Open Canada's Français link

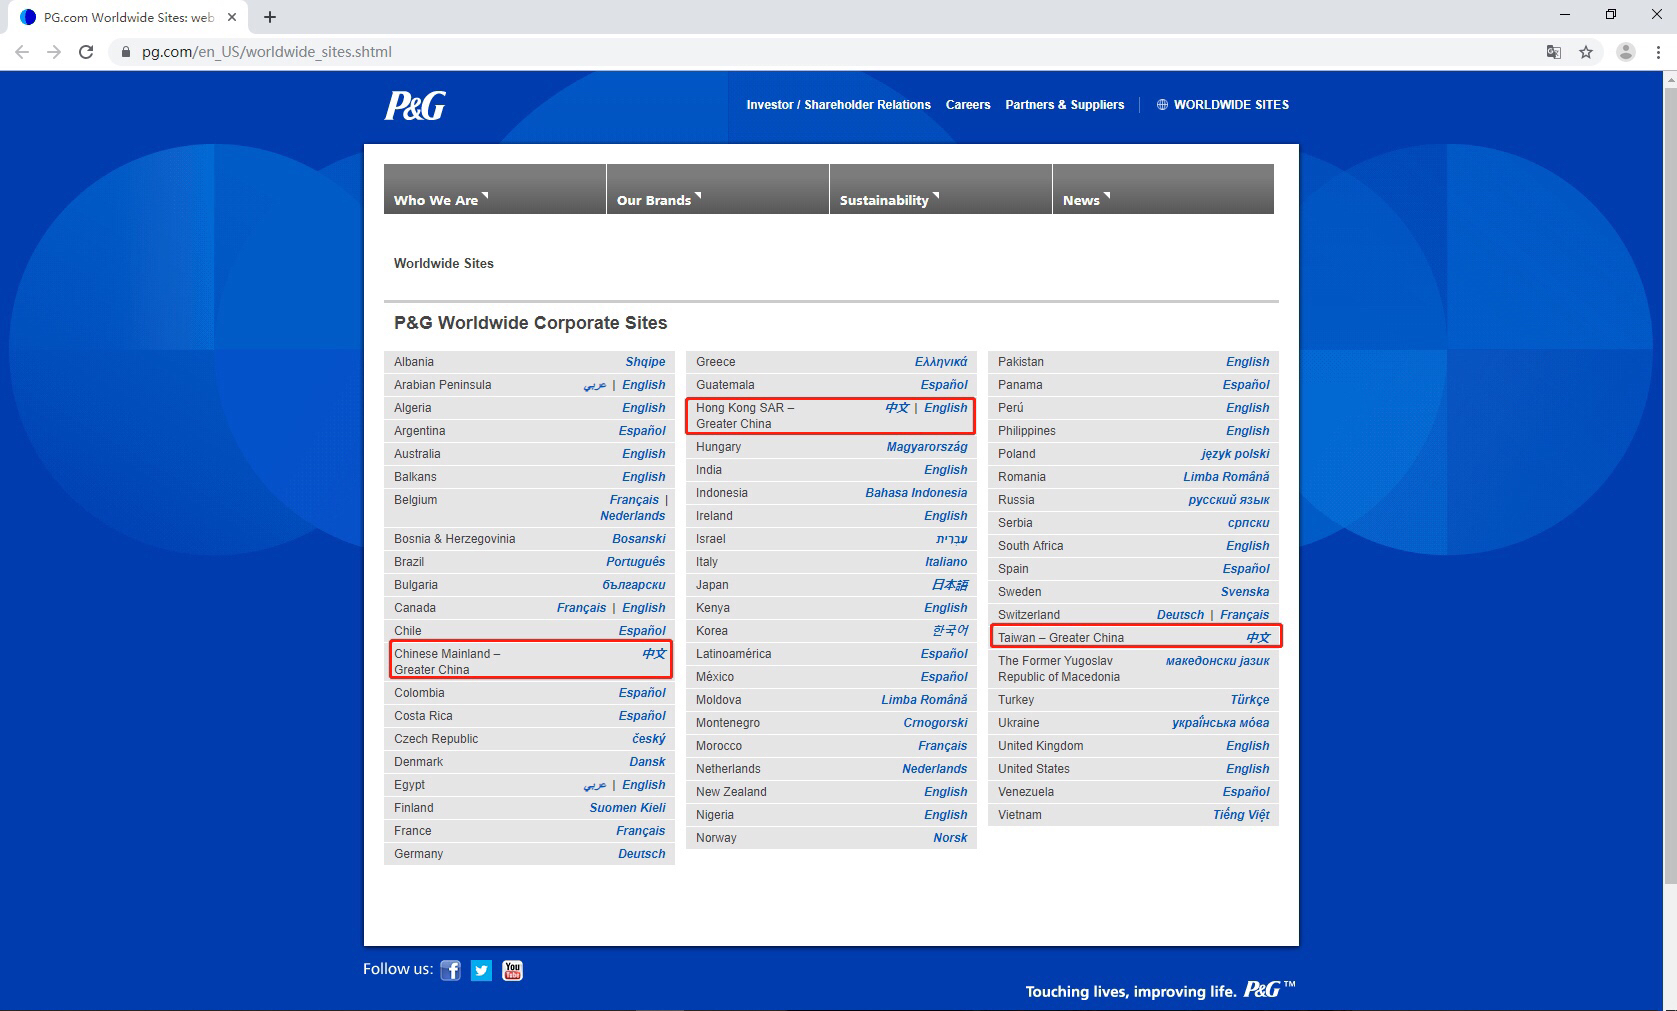click(581, 608)
